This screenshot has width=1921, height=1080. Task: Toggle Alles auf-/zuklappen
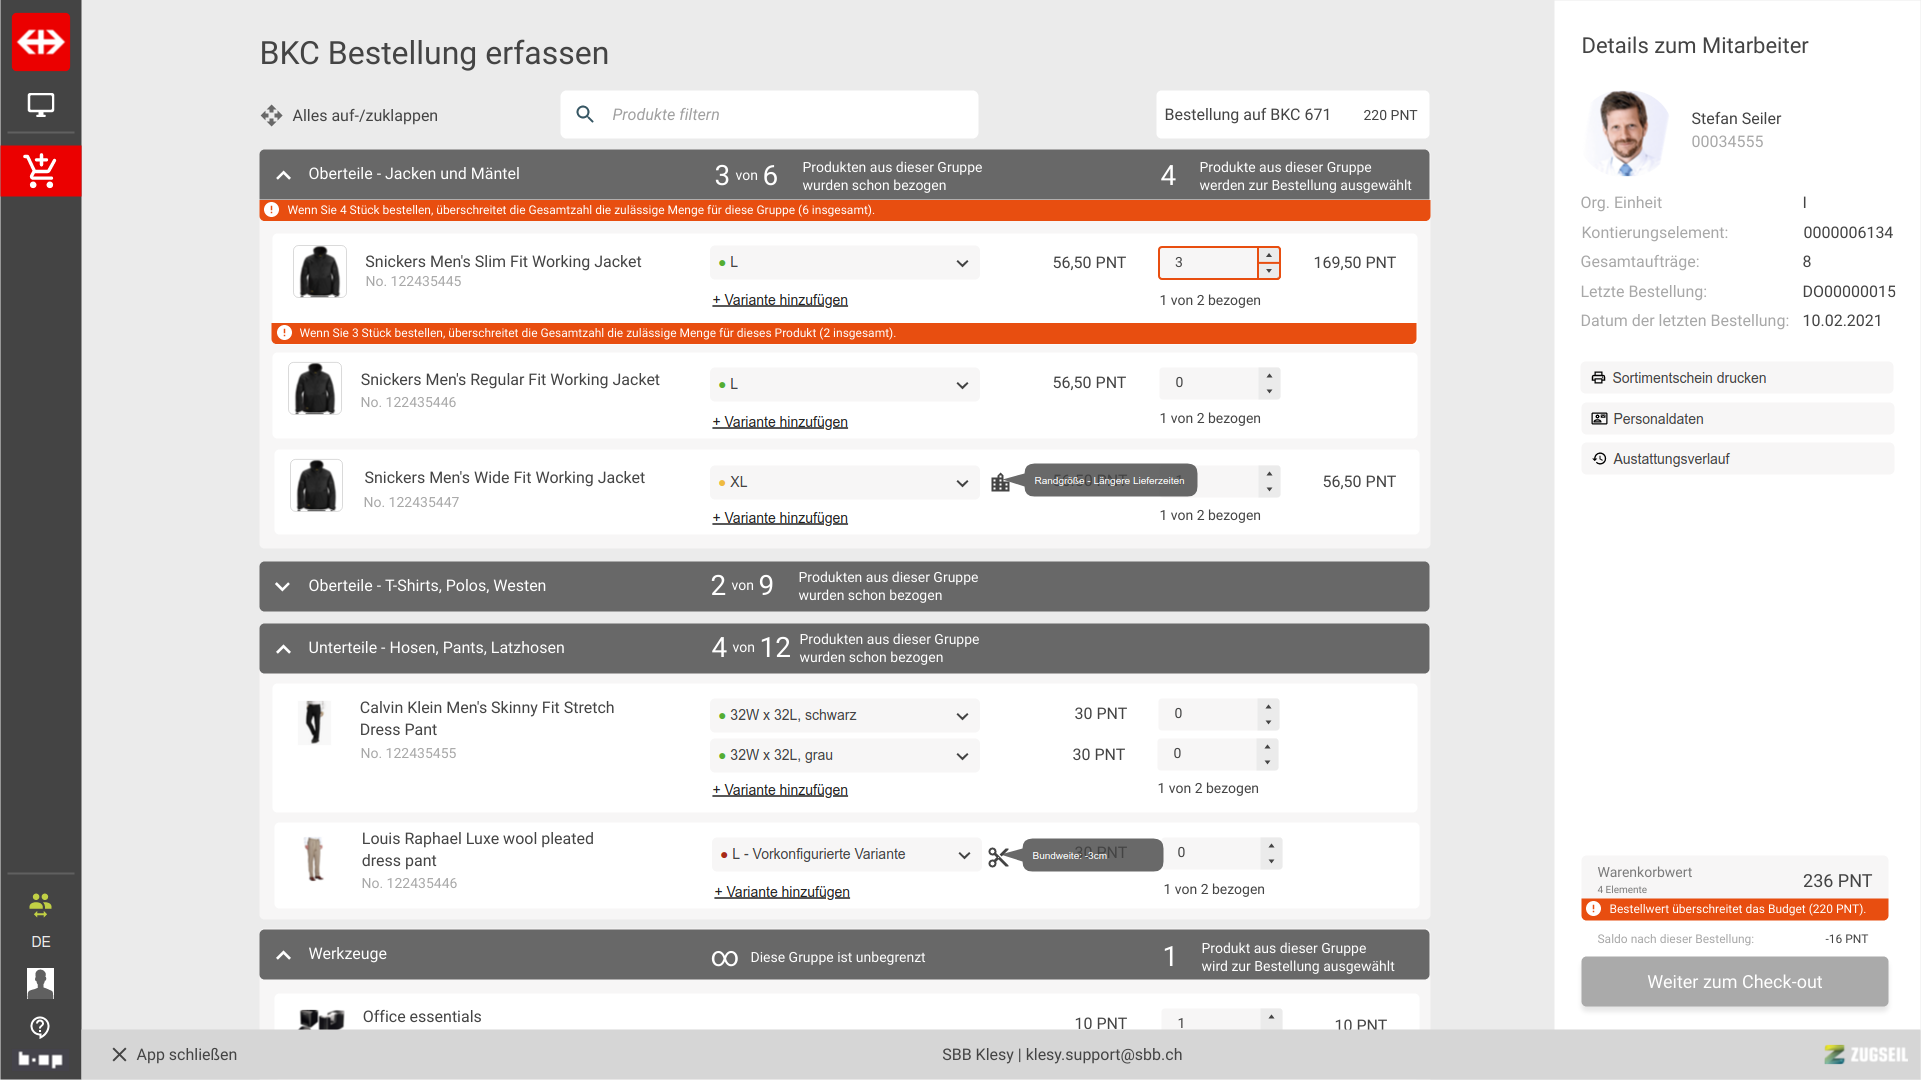349,116
